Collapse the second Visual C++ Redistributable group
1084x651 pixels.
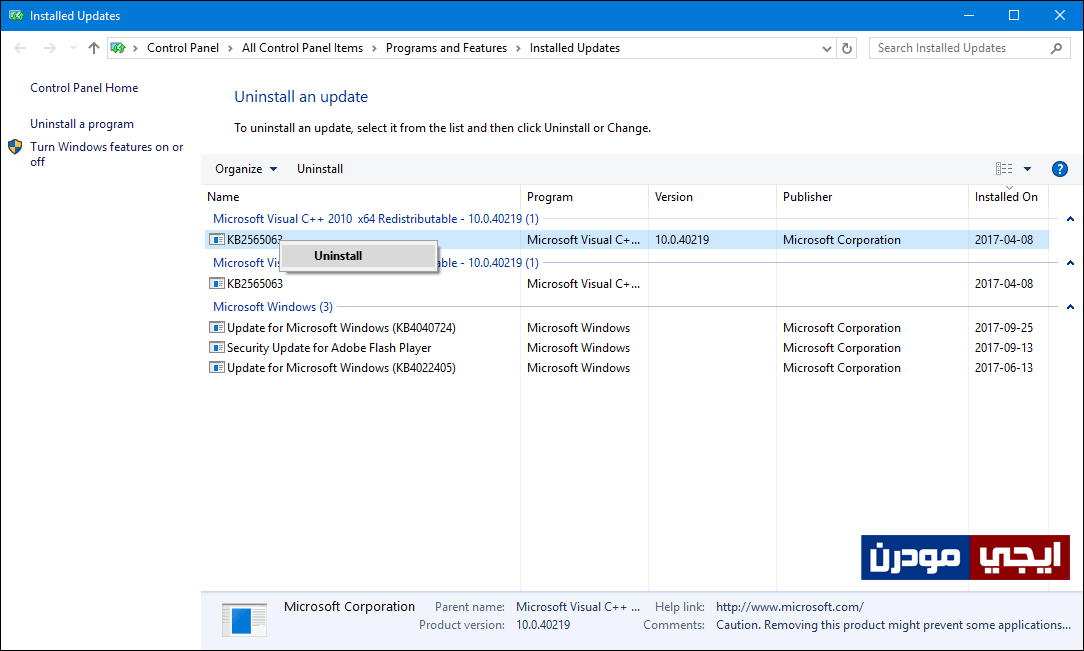[1070, 263]
